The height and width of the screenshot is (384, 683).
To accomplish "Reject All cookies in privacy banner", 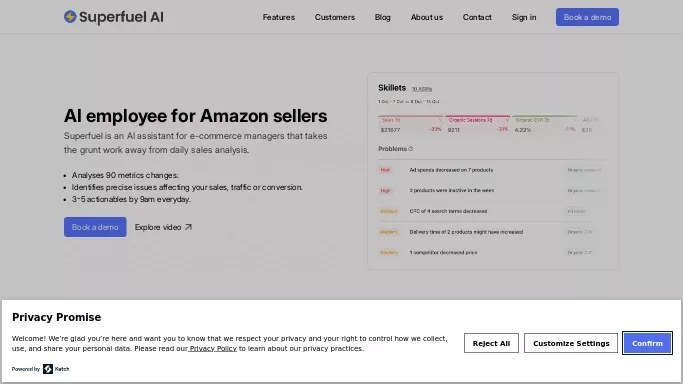I will pos(491,343).
